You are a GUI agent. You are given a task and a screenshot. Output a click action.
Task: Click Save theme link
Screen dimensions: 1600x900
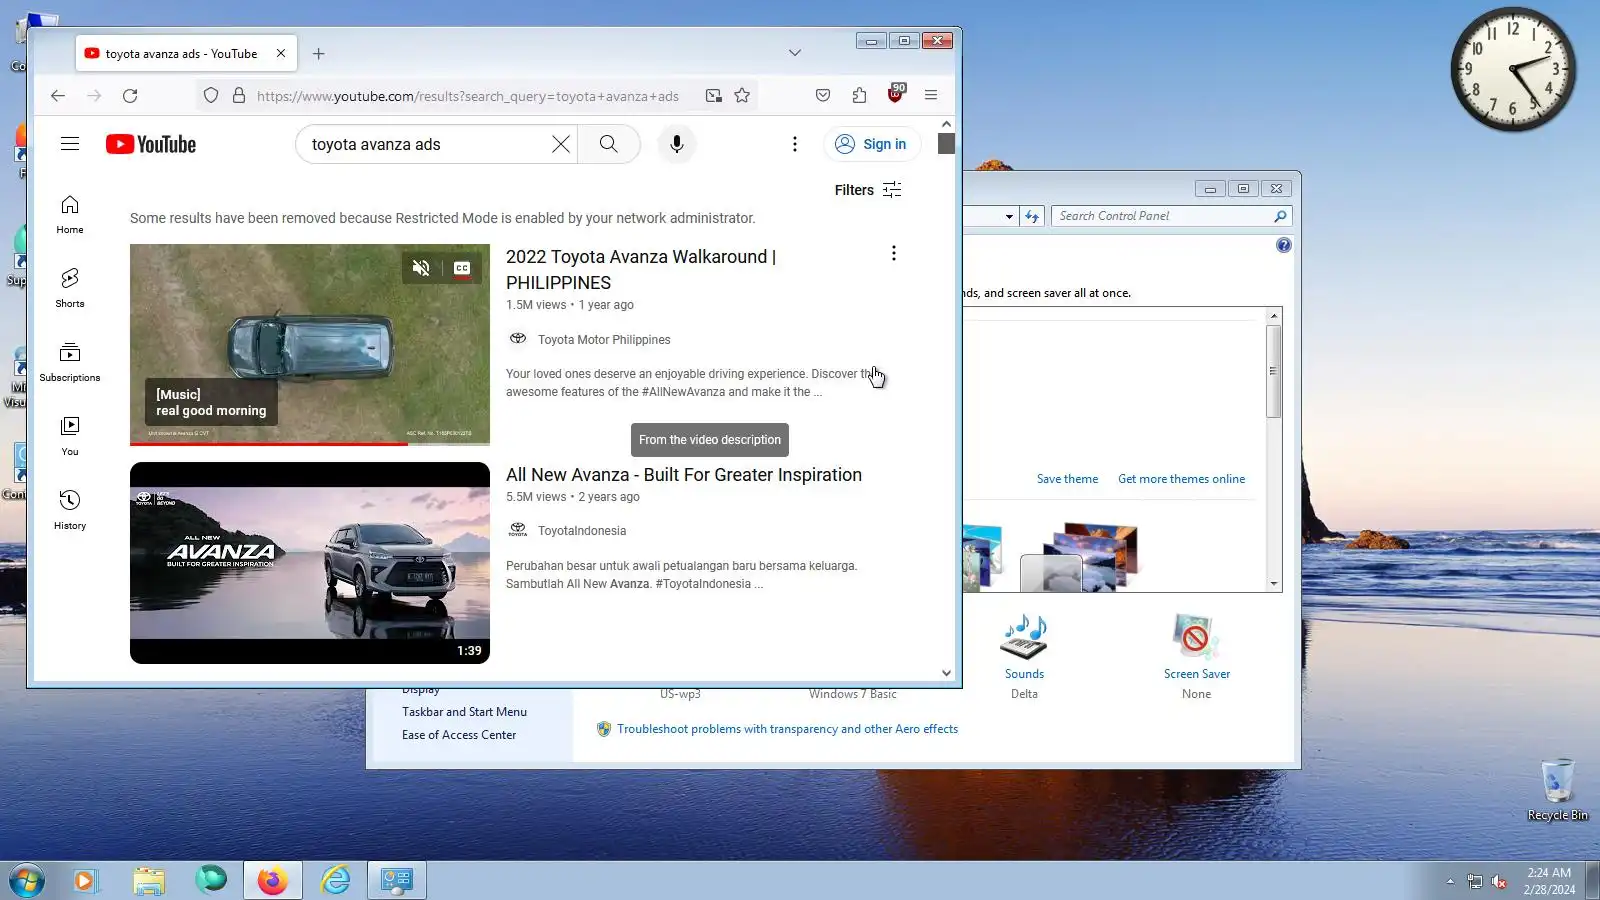pos(1067,479)
